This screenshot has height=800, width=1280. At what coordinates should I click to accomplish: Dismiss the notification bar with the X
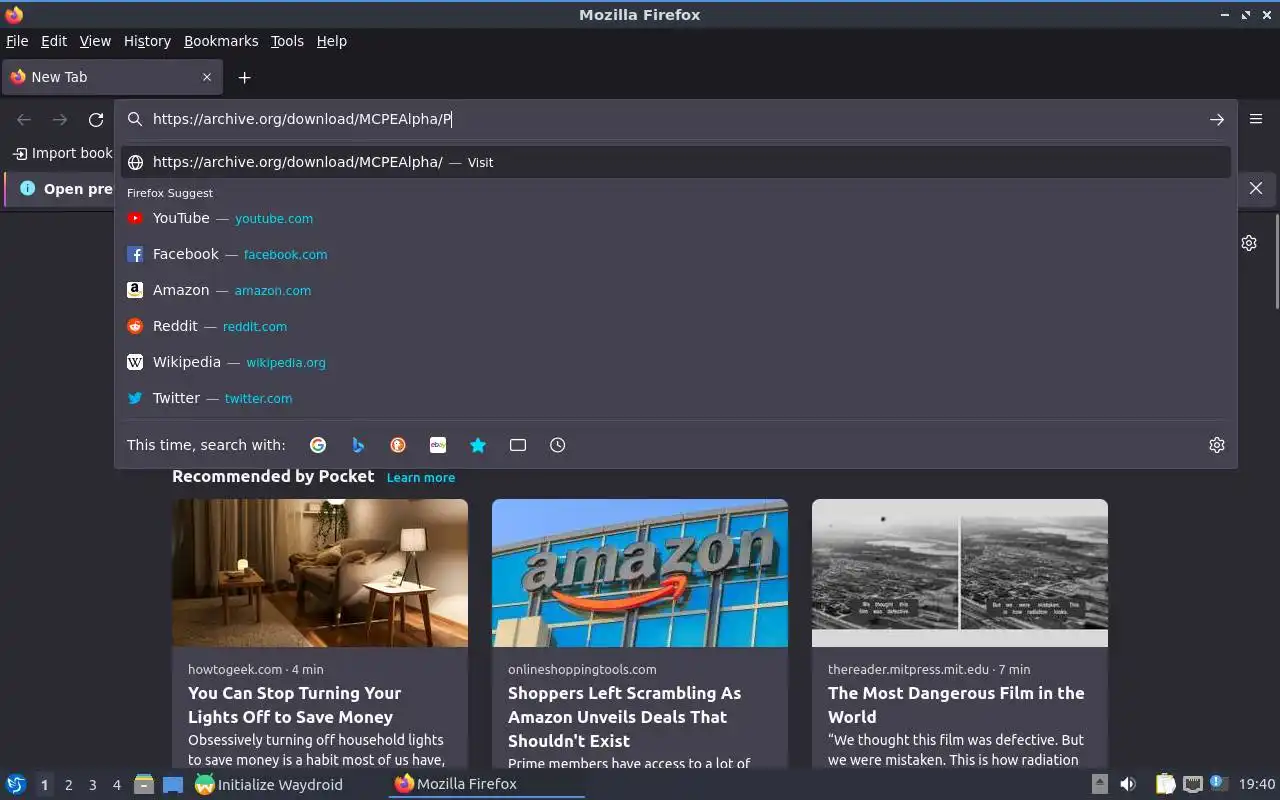[x=1256, y=188]
